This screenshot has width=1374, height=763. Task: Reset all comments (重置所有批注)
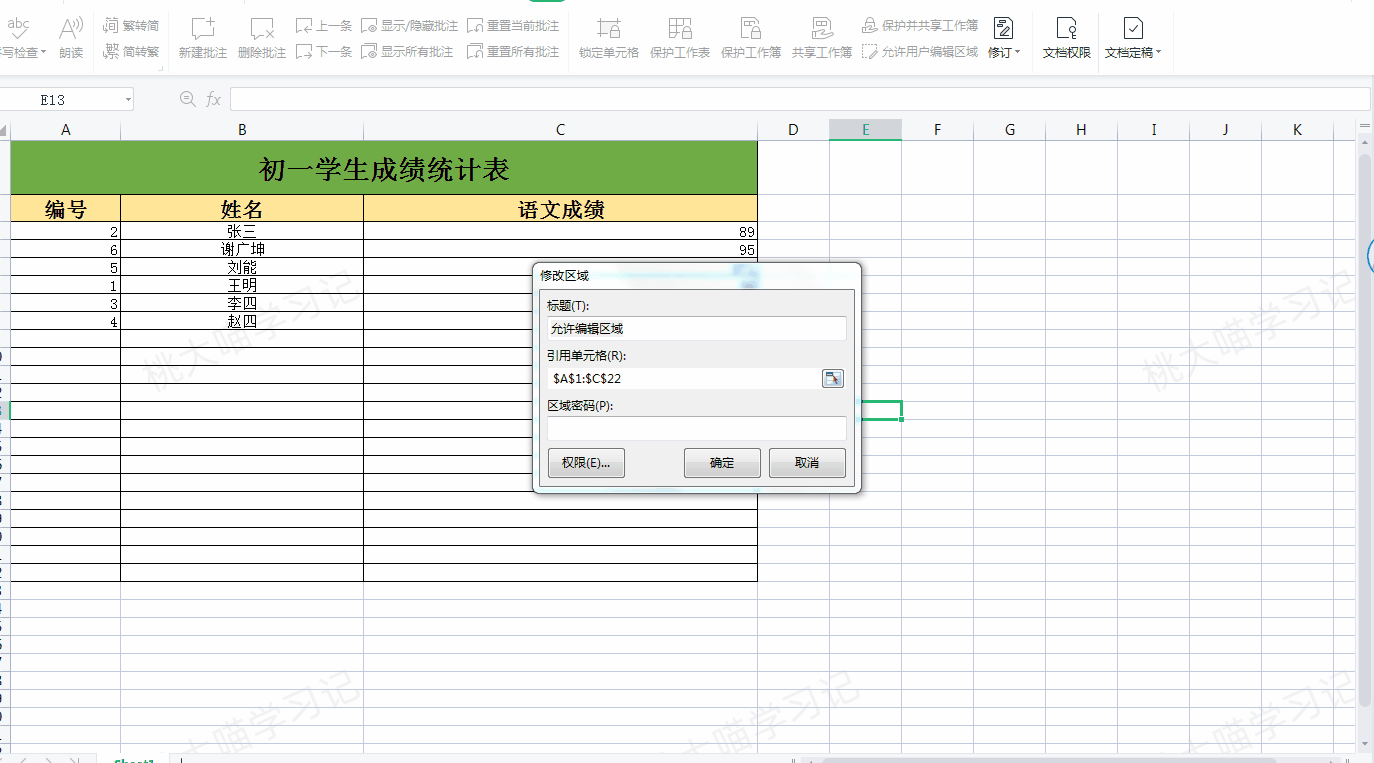(x=513, y=51)
